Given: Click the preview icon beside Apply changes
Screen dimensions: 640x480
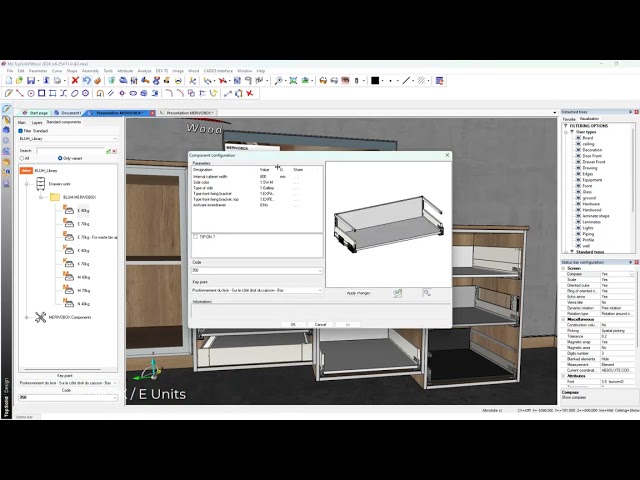Looking at the screenshot, I should click(397, 293).
